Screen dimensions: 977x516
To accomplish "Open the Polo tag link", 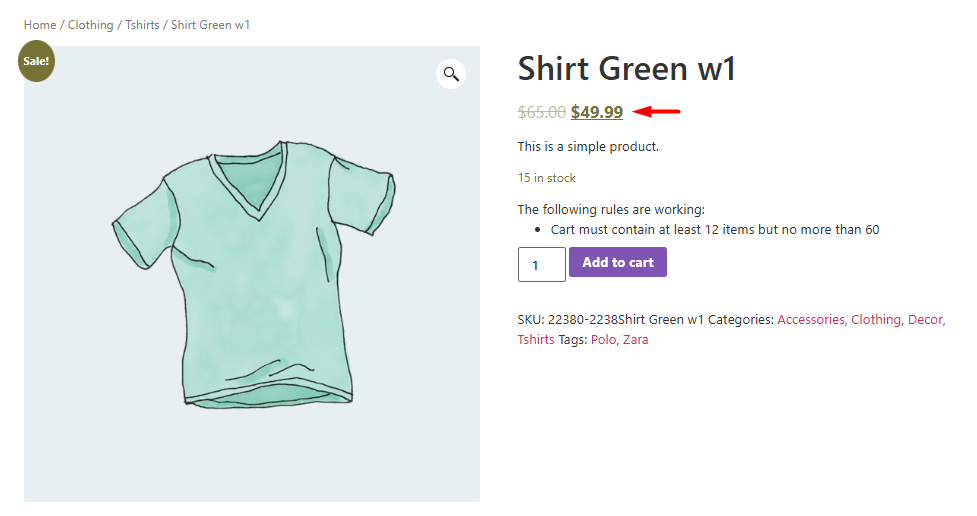I will (x=603, y=340).
